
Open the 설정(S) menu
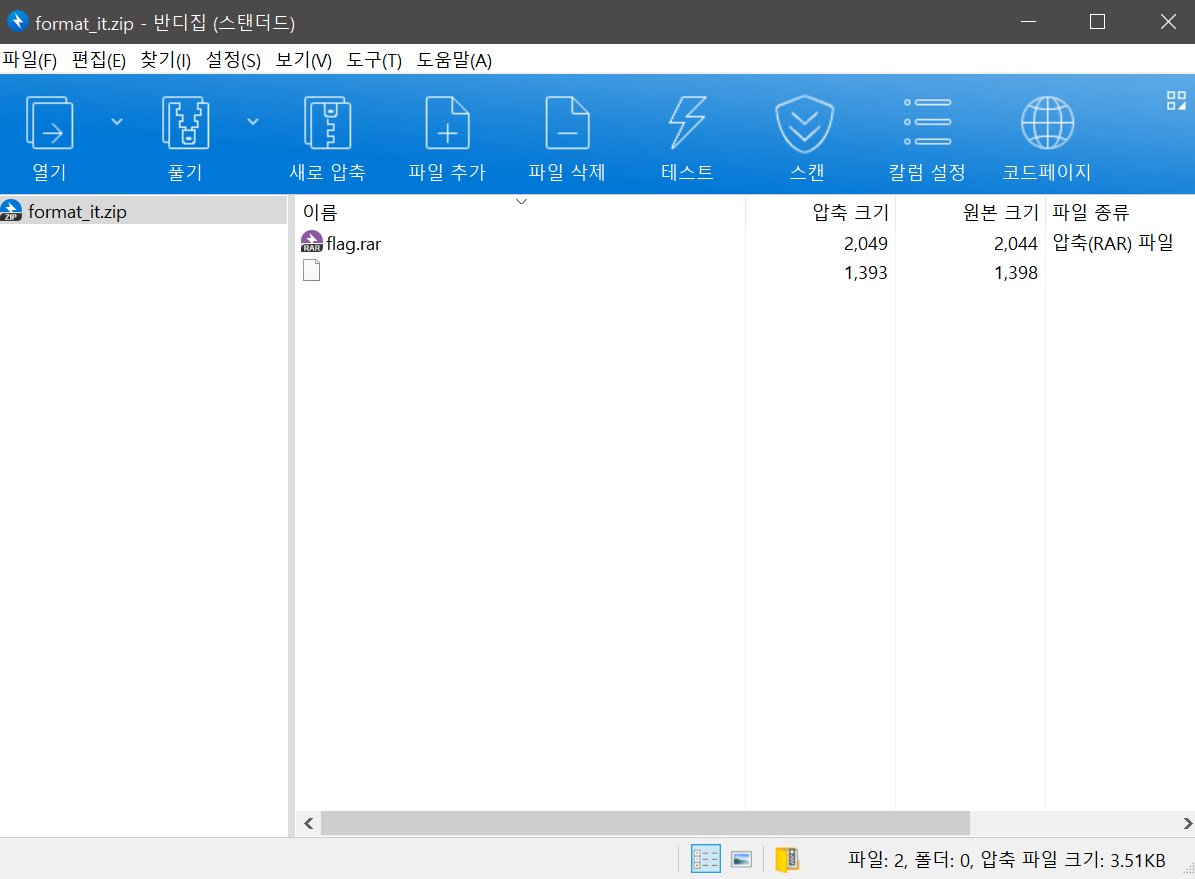coord(233,60)
